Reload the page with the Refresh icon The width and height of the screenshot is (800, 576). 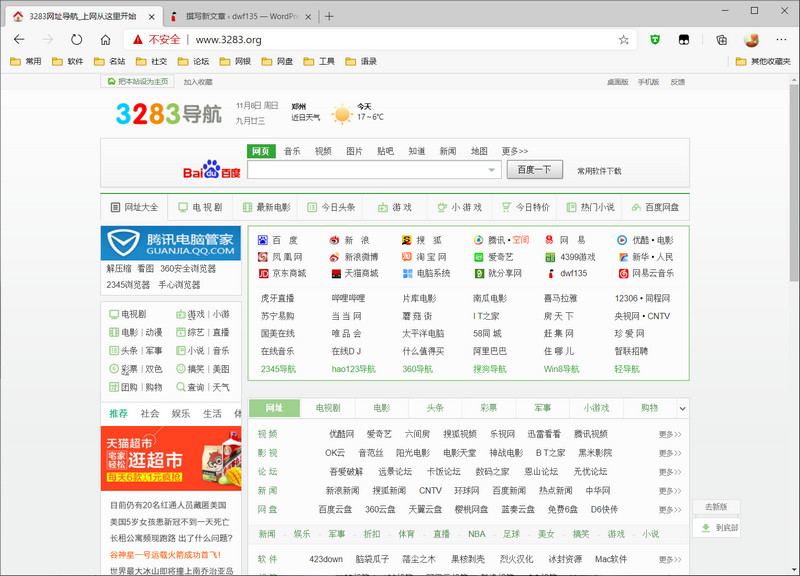(x=77, y=39)
